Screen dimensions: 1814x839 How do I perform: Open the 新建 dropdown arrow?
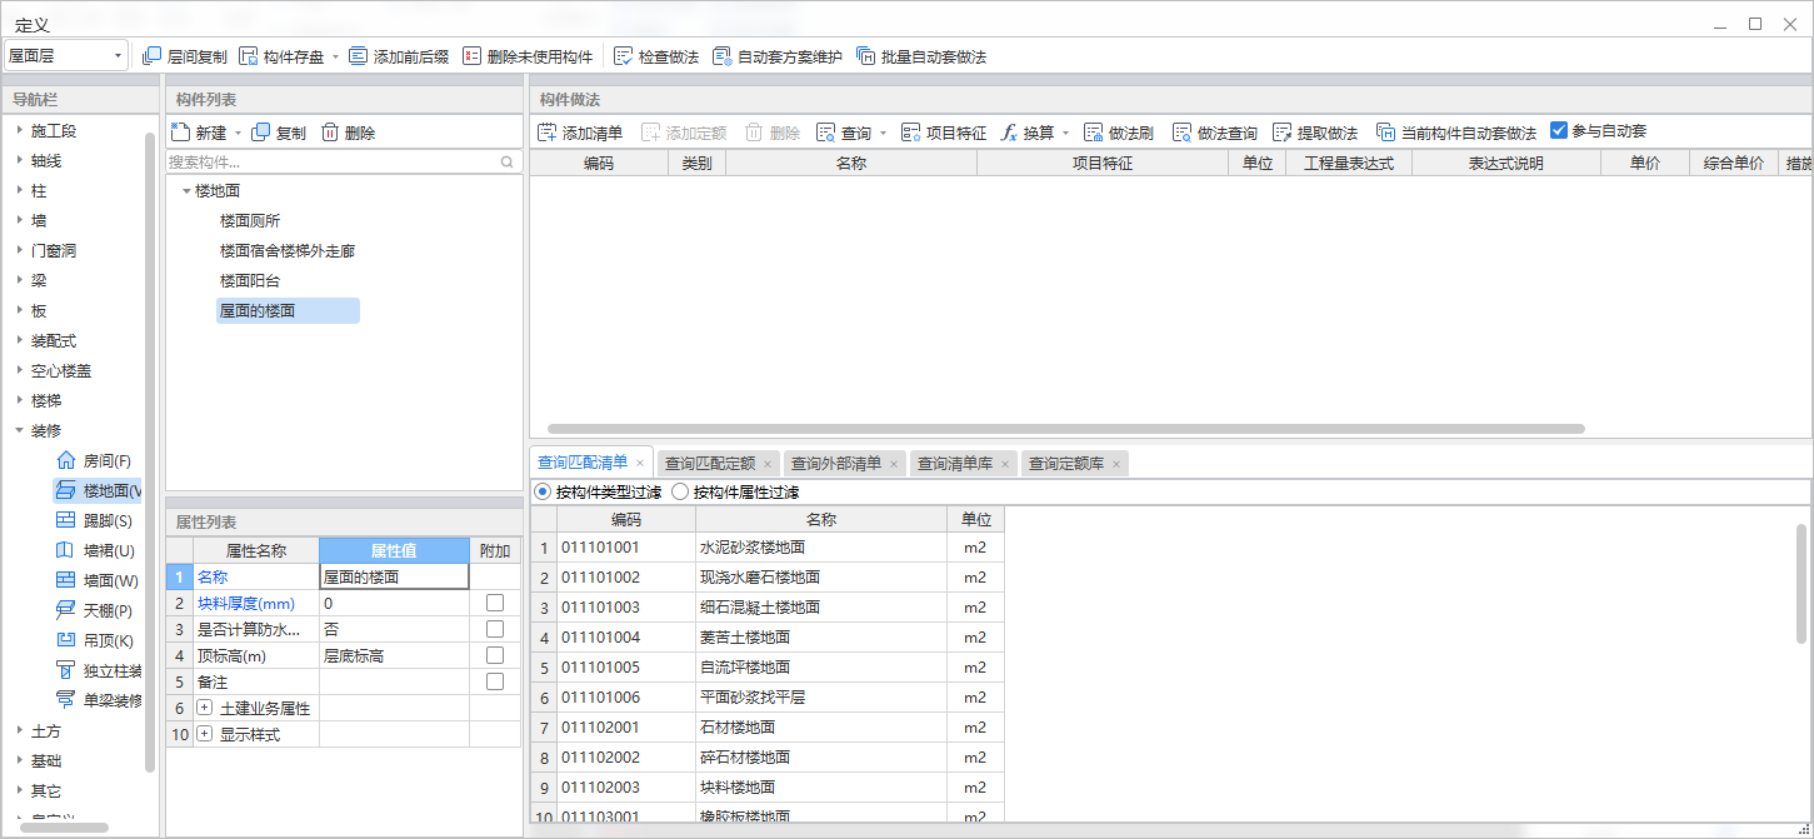pyautogui.click(x=238, y=133)
